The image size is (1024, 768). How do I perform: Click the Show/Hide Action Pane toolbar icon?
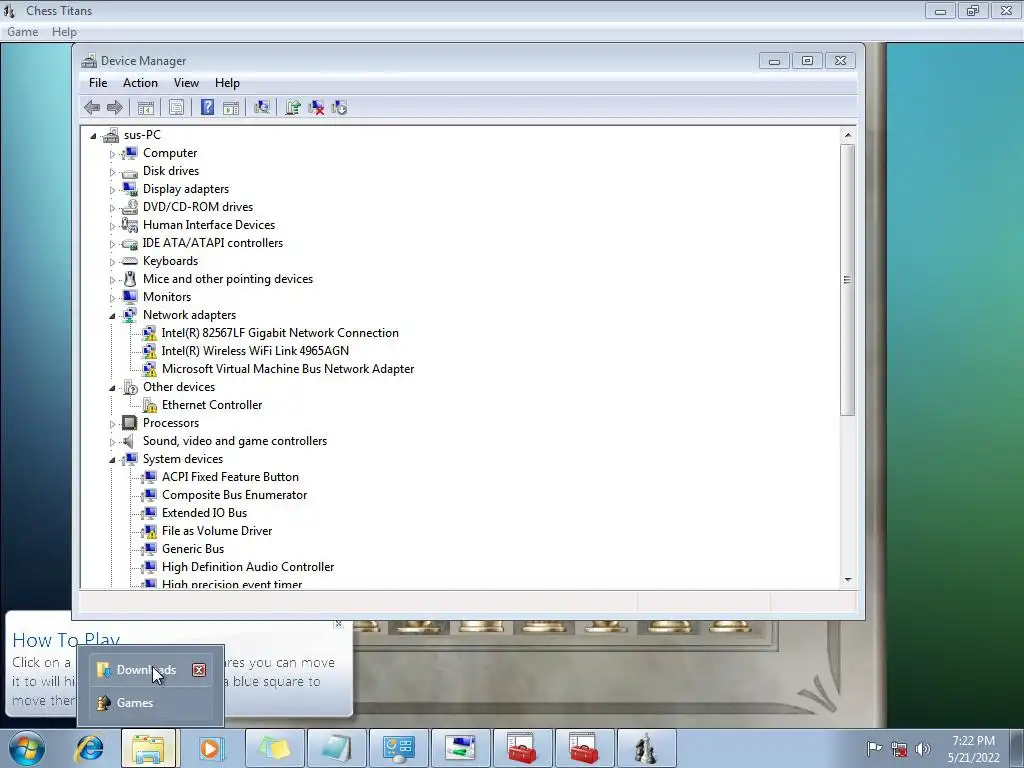tap(231, 108)
